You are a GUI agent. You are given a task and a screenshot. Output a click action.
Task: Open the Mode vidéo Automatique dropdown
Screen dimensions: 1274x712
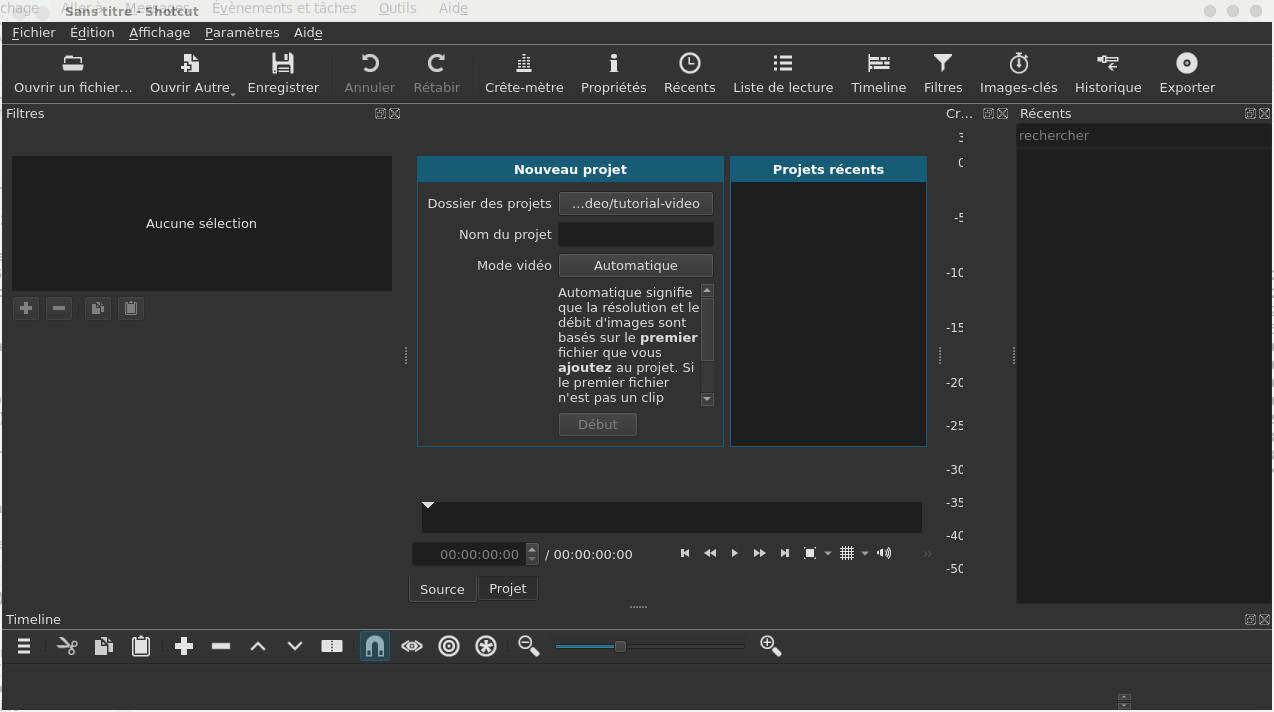pos(636,265)
